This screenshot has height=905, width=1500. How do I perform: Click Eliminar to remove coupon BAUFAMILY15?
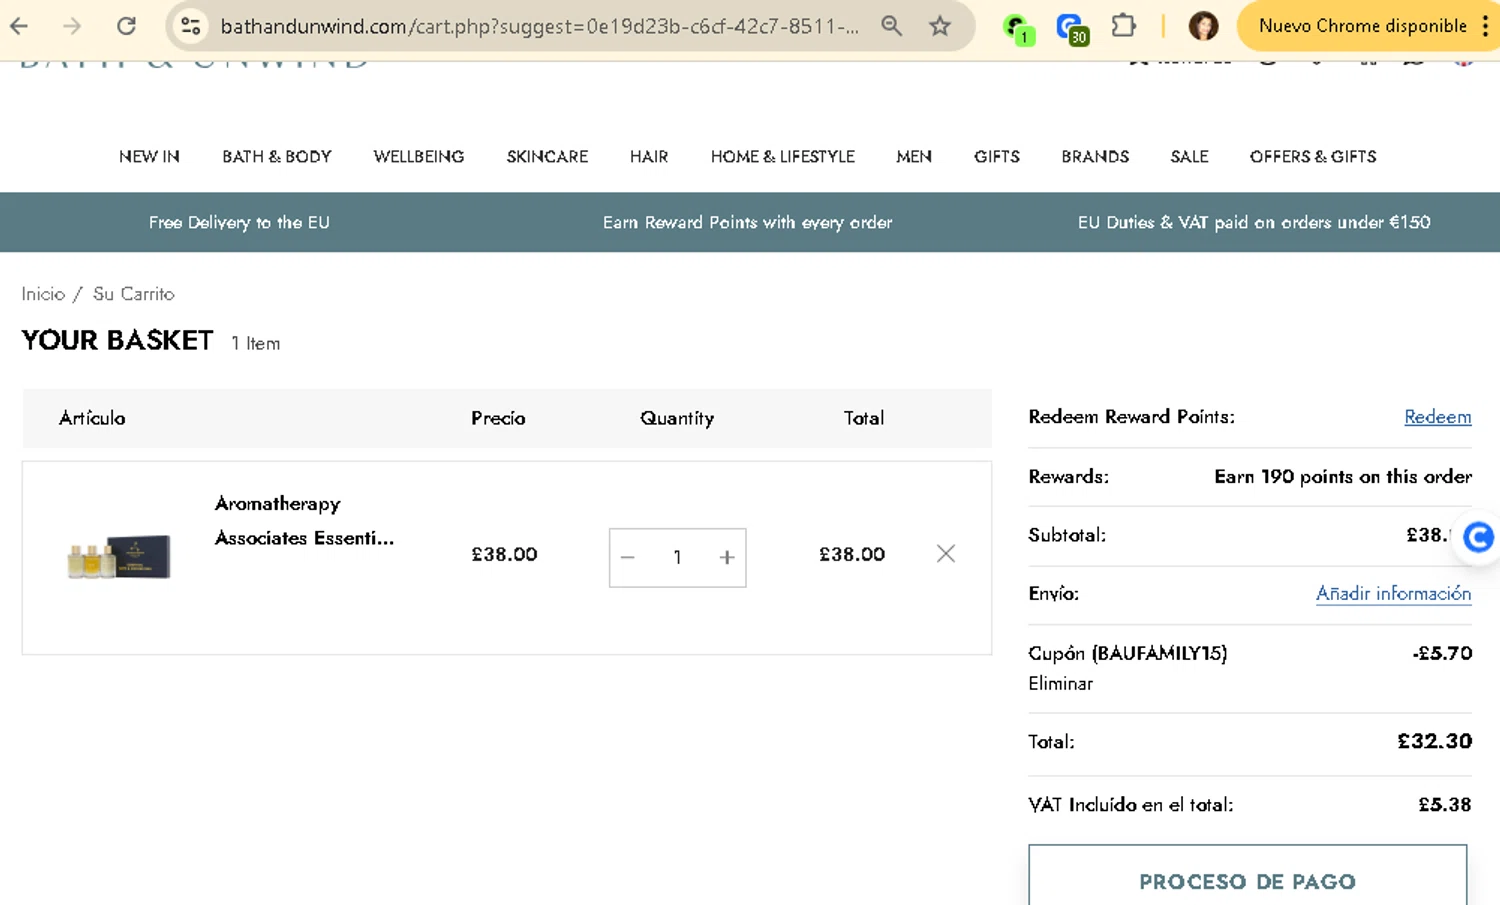[x=1060, y=684]
